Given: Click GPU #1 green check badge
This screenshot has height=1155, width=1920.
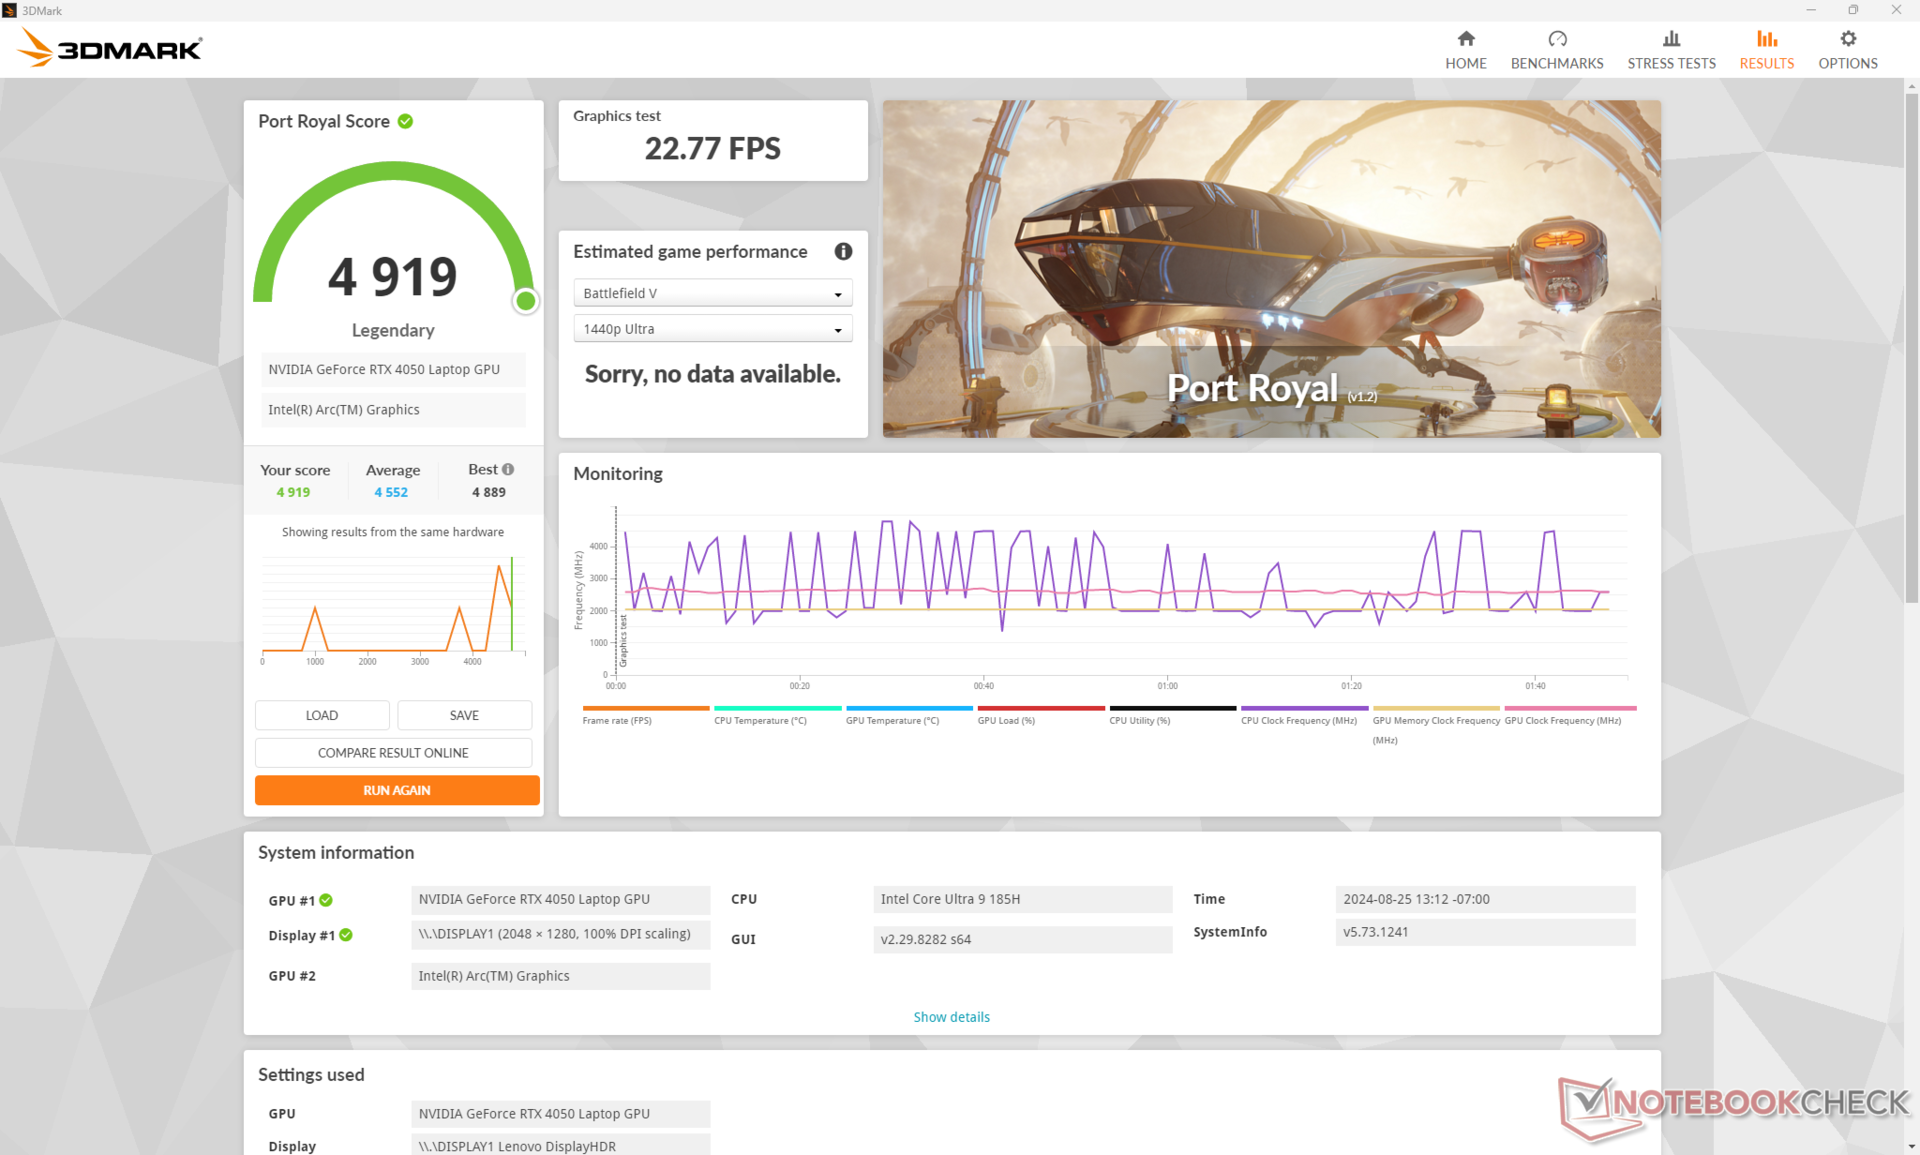Looking at the screenshot, I should (x=326, y=900).
